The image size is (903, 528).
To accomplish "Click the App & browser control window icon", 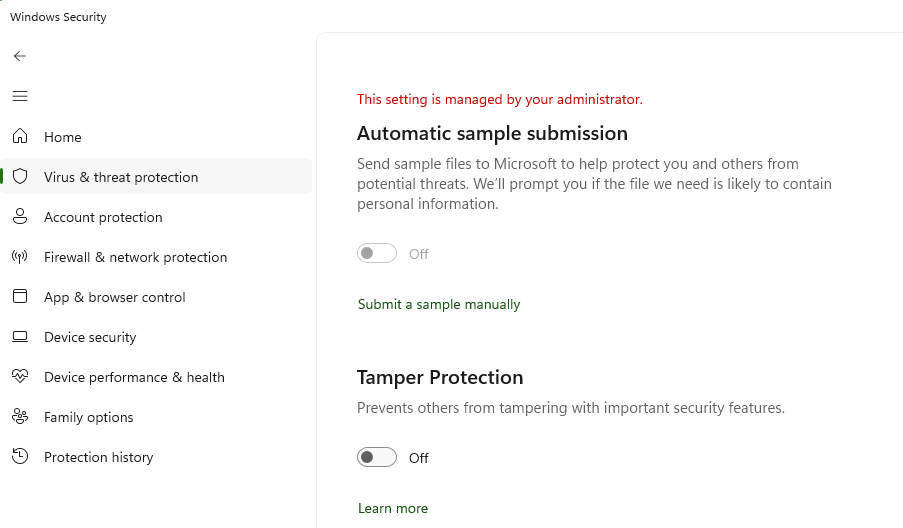I will pyautogui.click(x=20, y=297).
